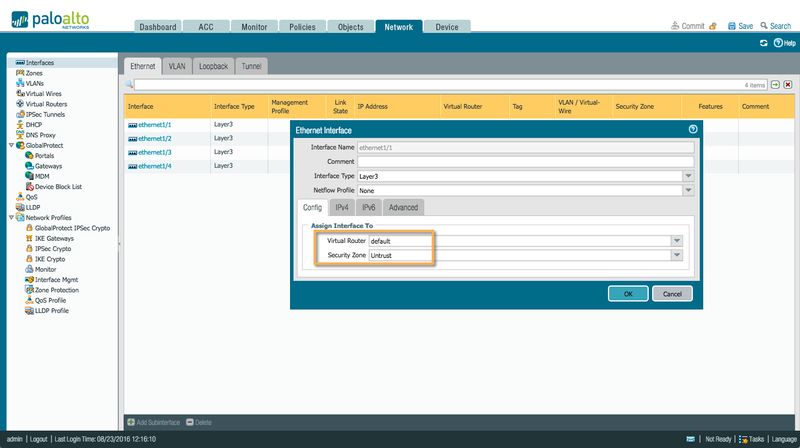Open the Tasks icon in status bar

coord(742,439)
